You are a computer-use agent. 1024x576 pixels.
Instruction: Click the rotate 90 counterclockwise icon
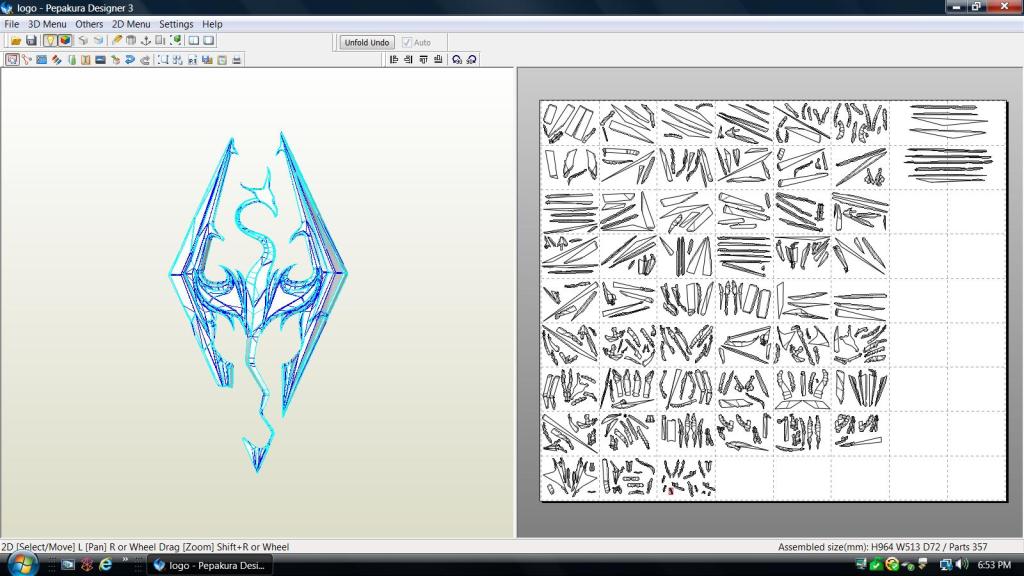[x=456, y=59]
